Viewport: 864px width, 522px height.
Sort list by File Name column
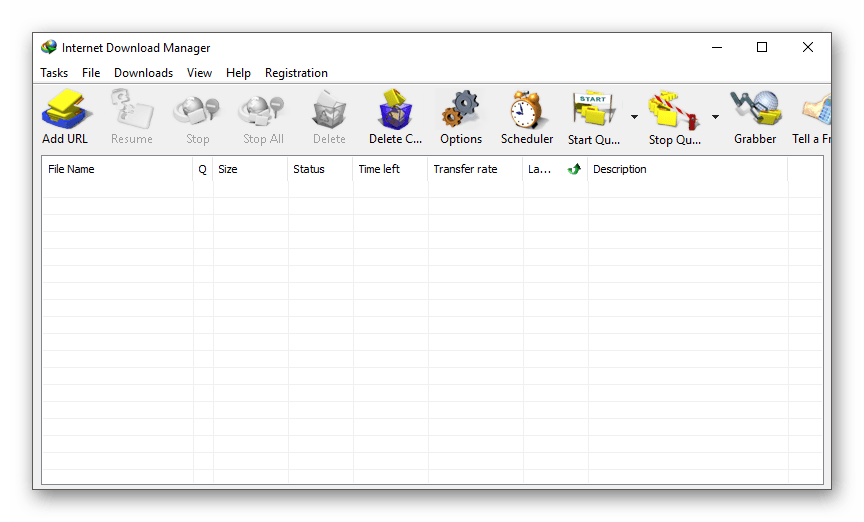coord(117,170)
